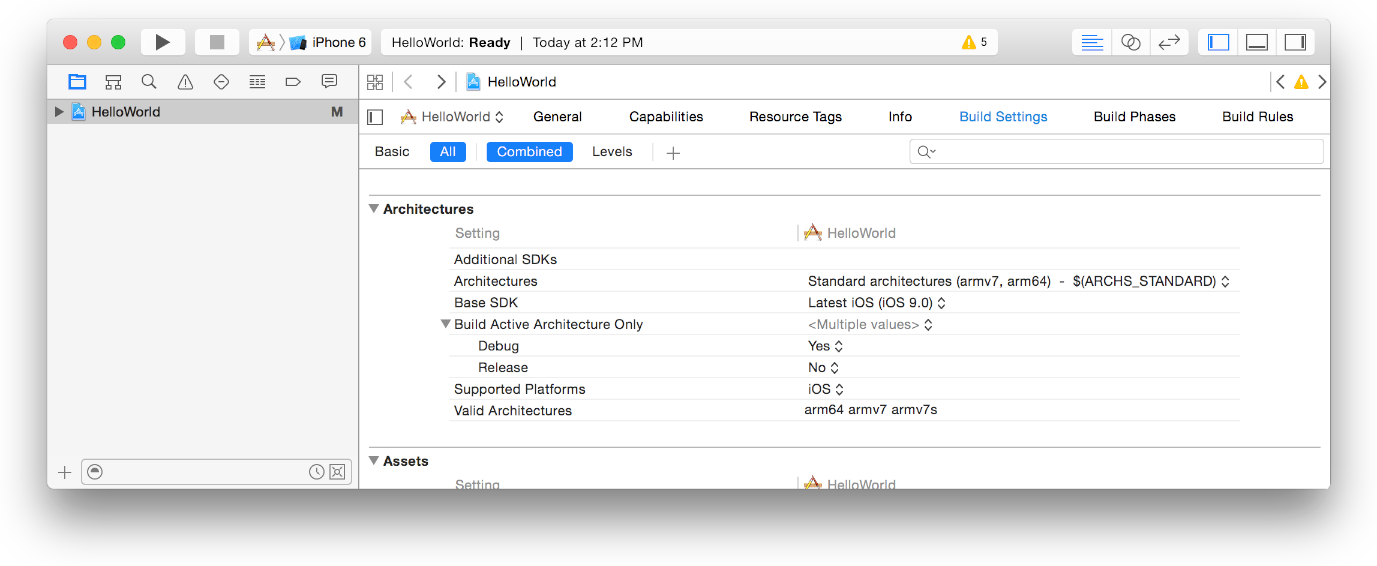This screenshot has height=566, width=1377.
Task: Show the Breakpoint navigator
Action: click(x=293, y=82)
